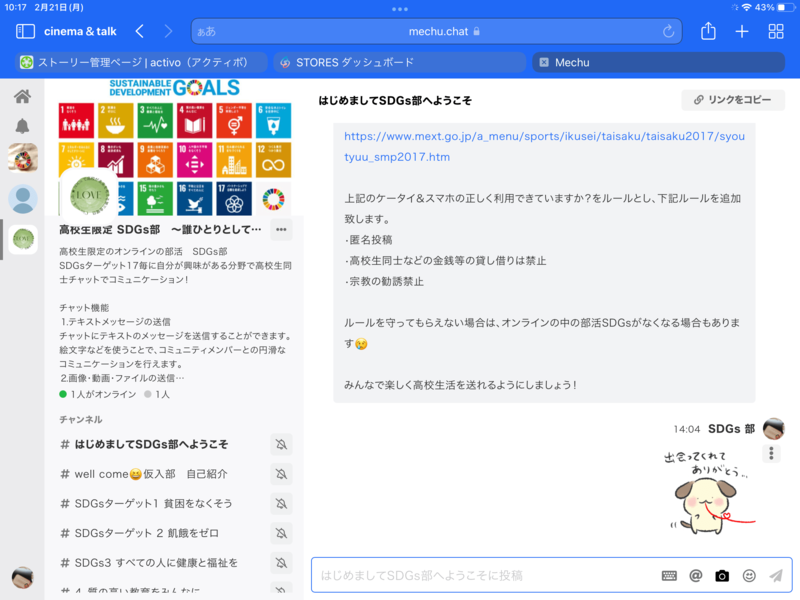The height and width of the screenshot is (600, 800).
Task: Insert a mention with the @ icon
Action: click(x=696, y=576)
